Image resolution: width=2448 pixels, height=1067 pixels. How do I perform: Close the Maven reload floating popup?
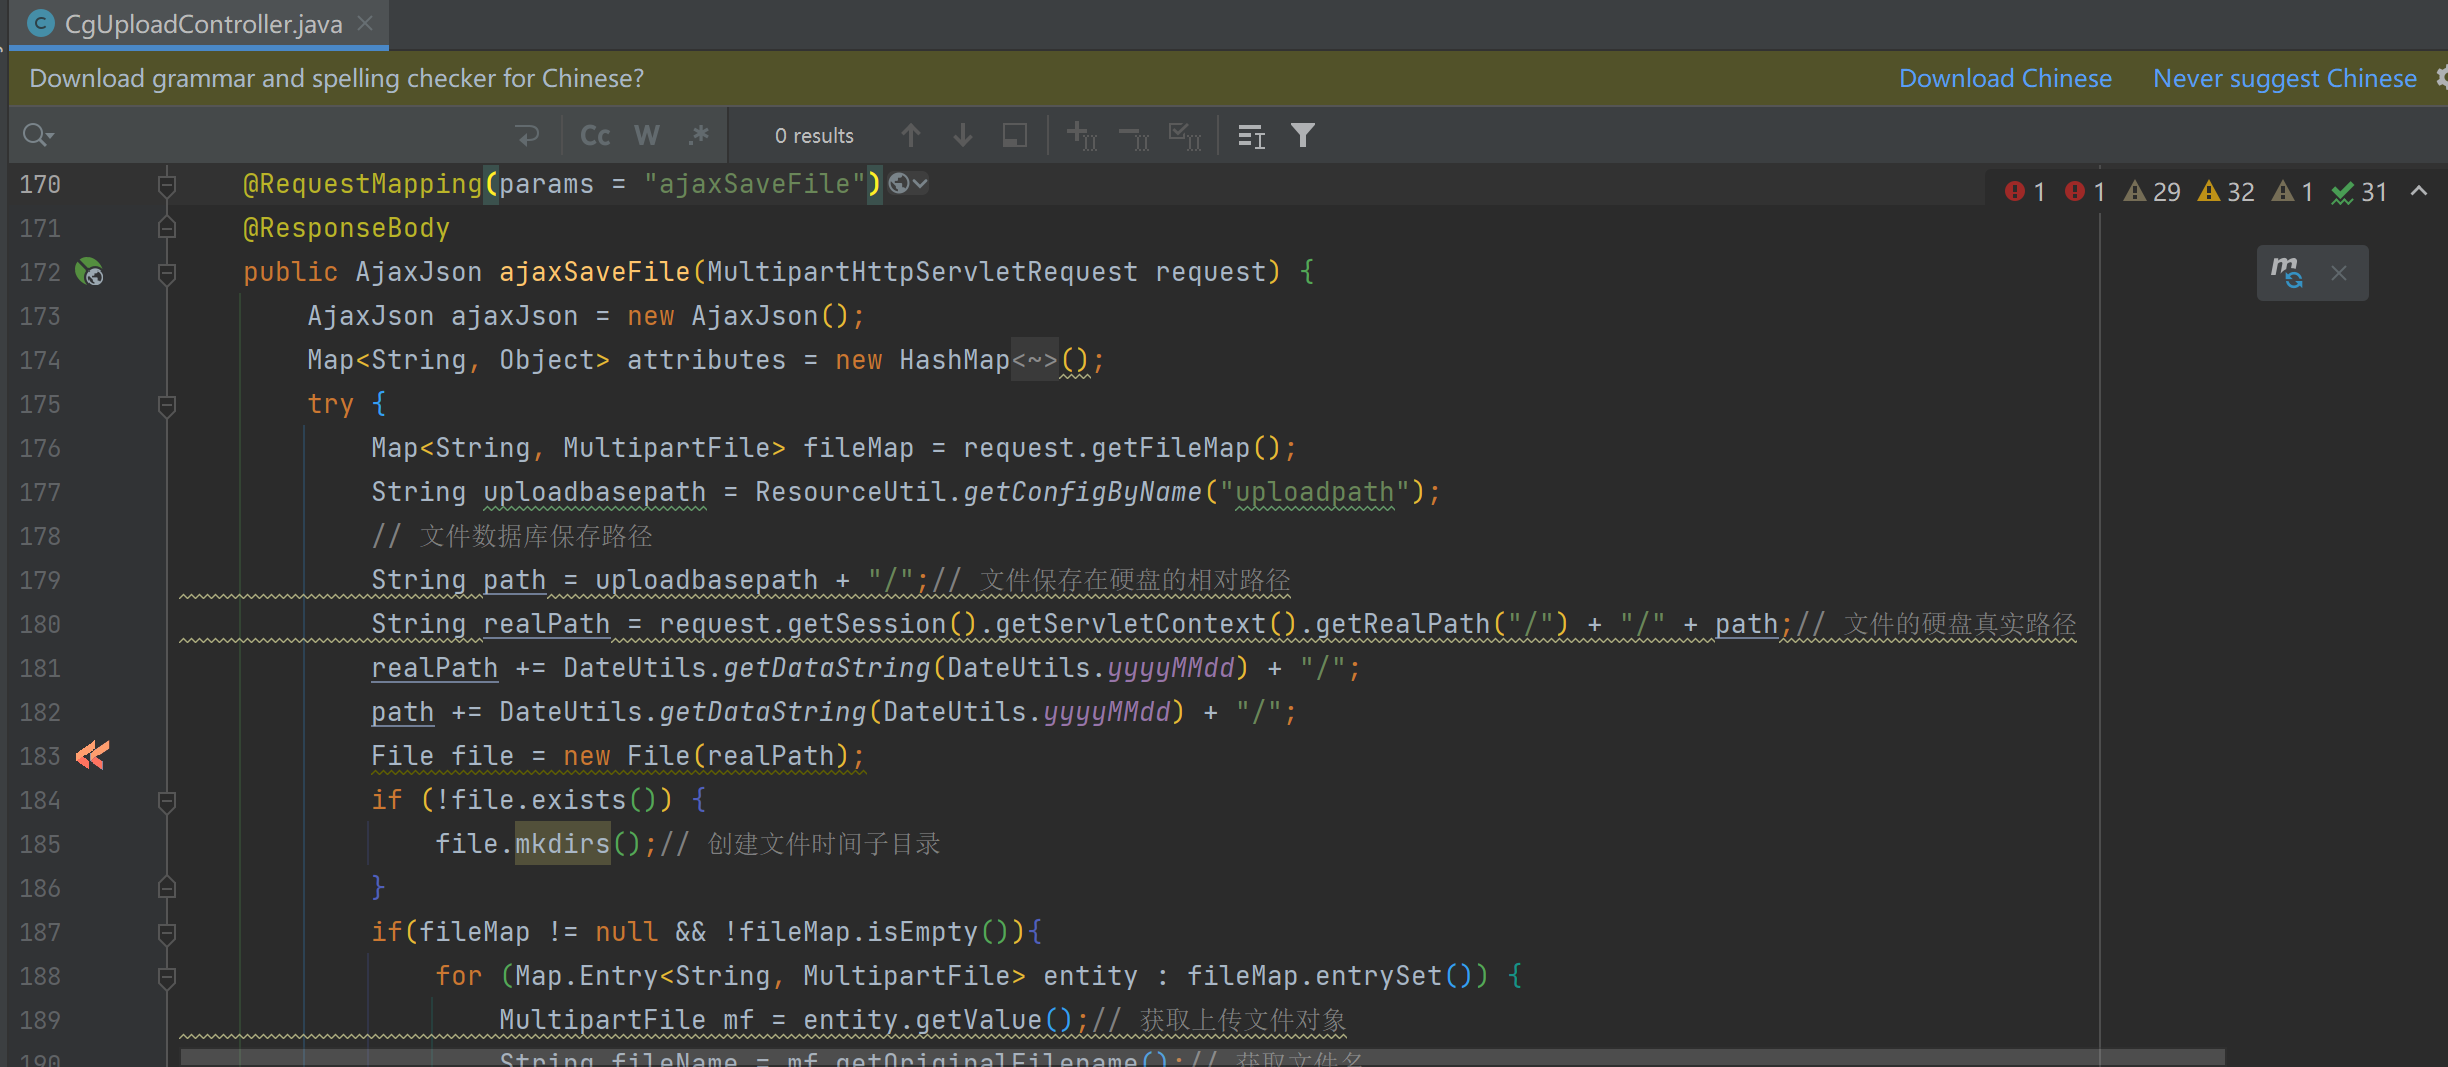click(2338, 273)
